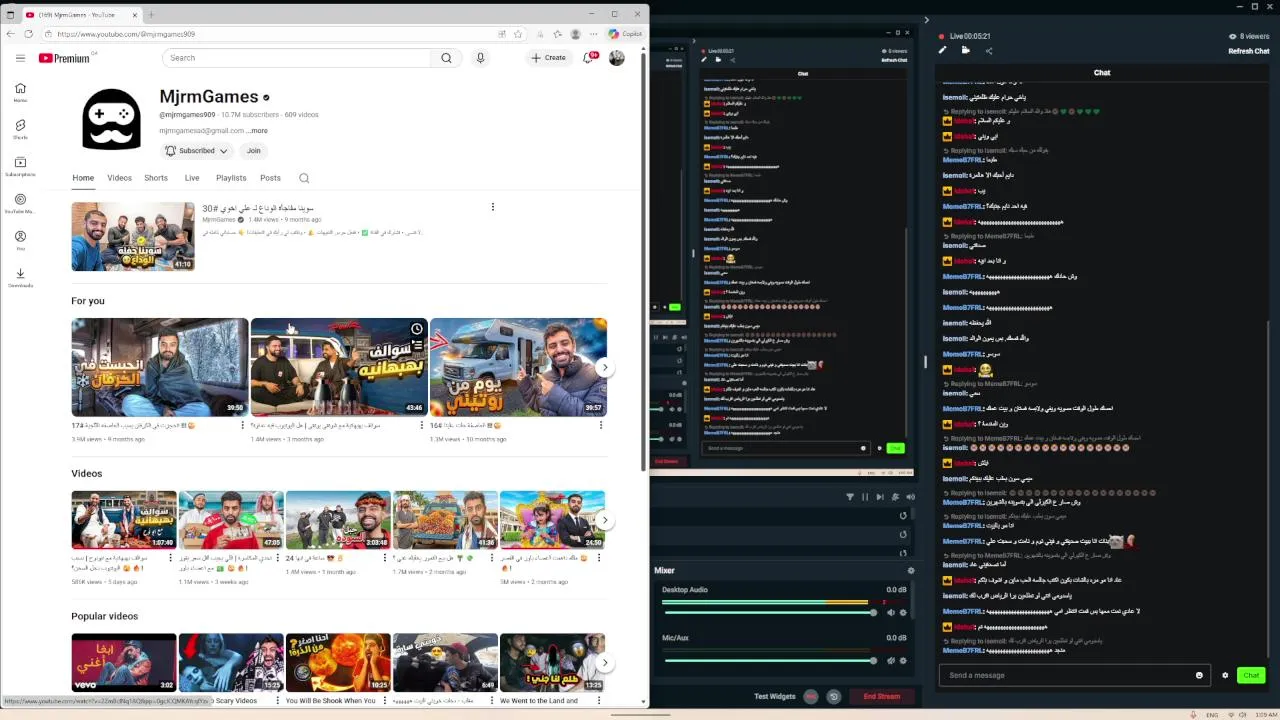Open Shorts in YouTube sidebar
This screenshot has height=720, width=1280.
tap(20, 130)
